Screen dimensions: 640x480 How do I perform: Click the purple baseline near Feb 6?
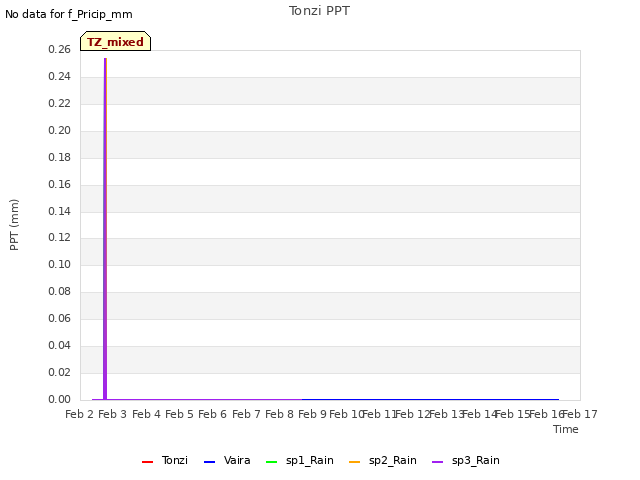pyautogui.click(x=212, y=399)
